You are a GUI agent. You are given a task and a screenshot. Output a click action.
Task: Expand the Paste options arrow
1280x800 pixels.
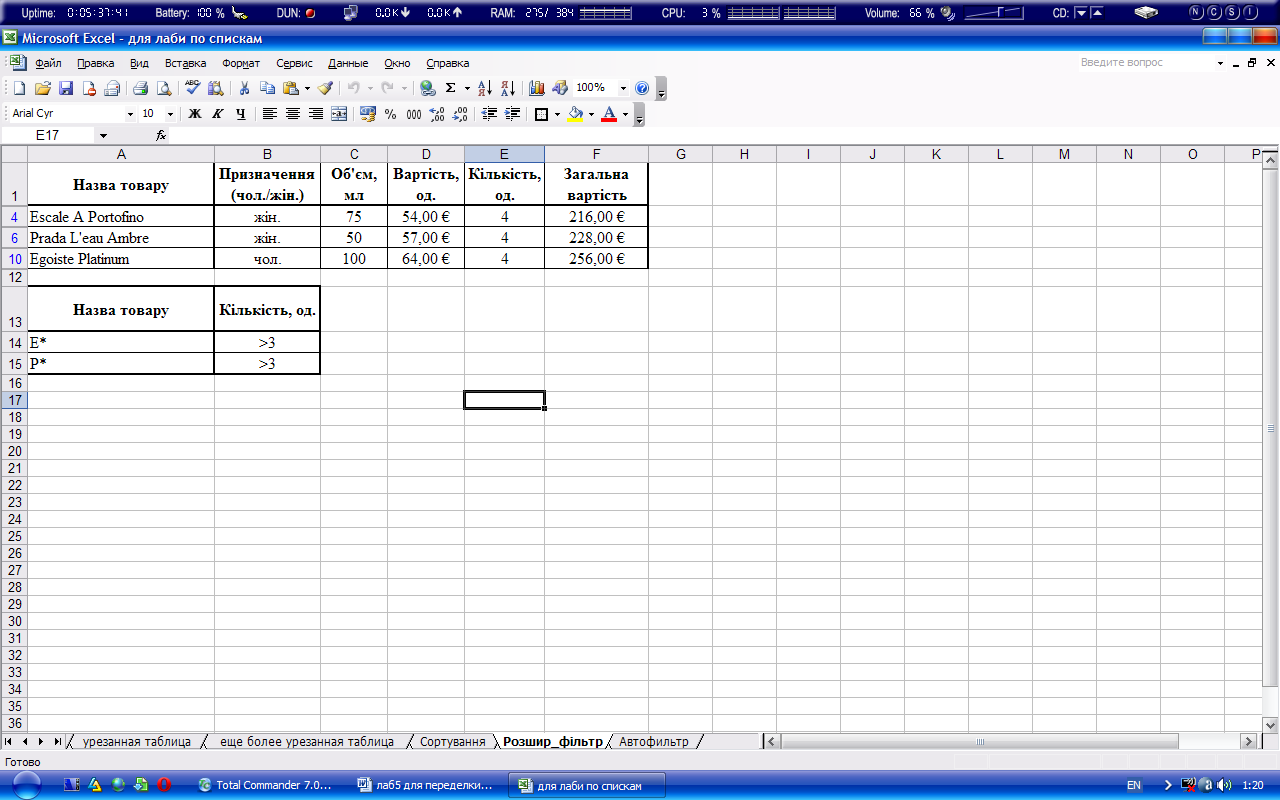[307, 88]
